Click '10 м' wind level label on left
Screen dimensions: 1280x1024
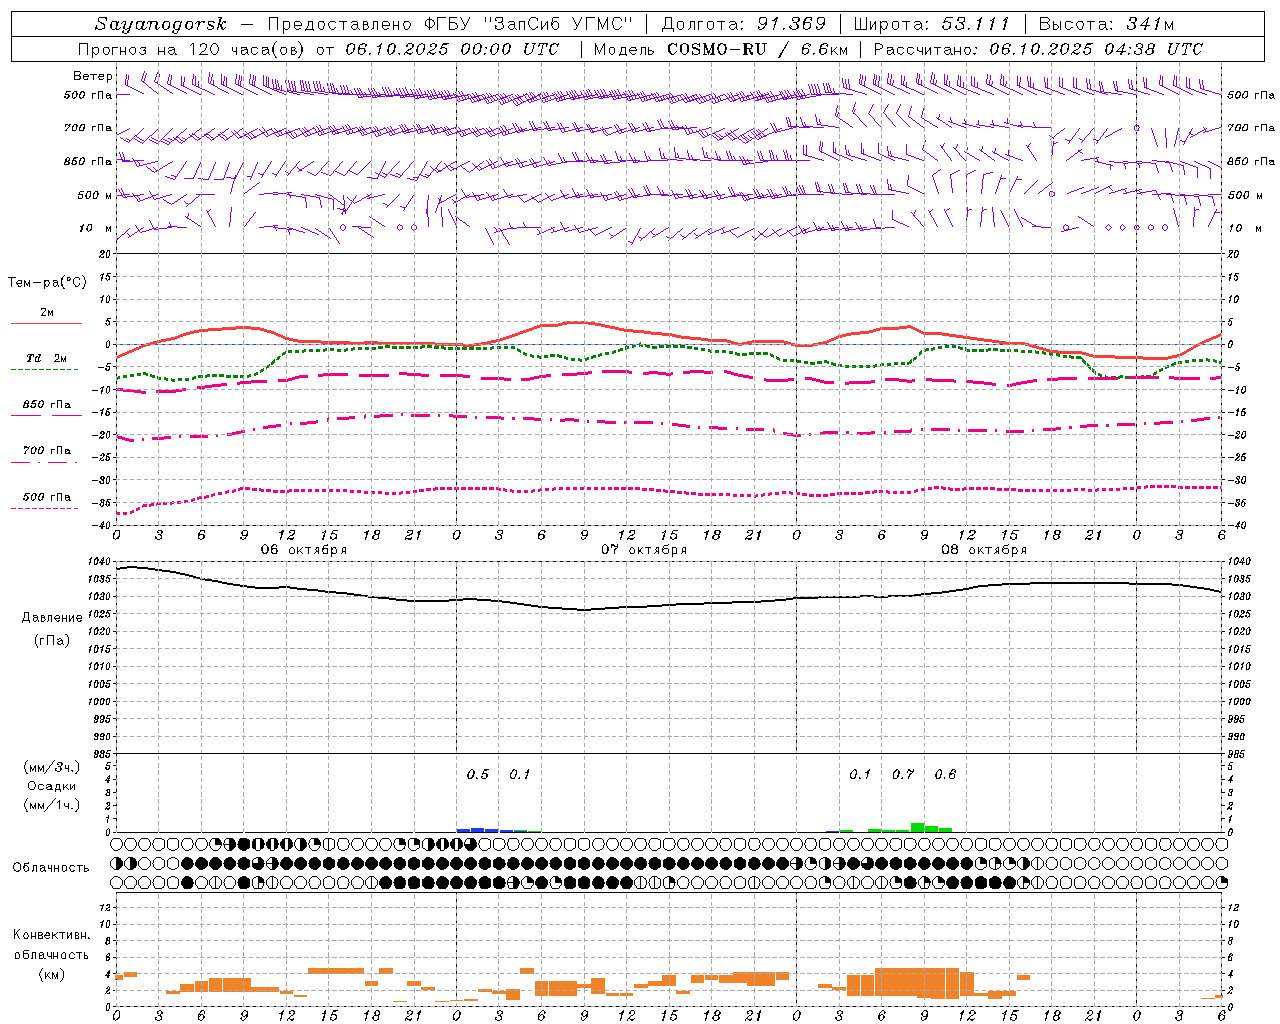click(x=96, y=228)
